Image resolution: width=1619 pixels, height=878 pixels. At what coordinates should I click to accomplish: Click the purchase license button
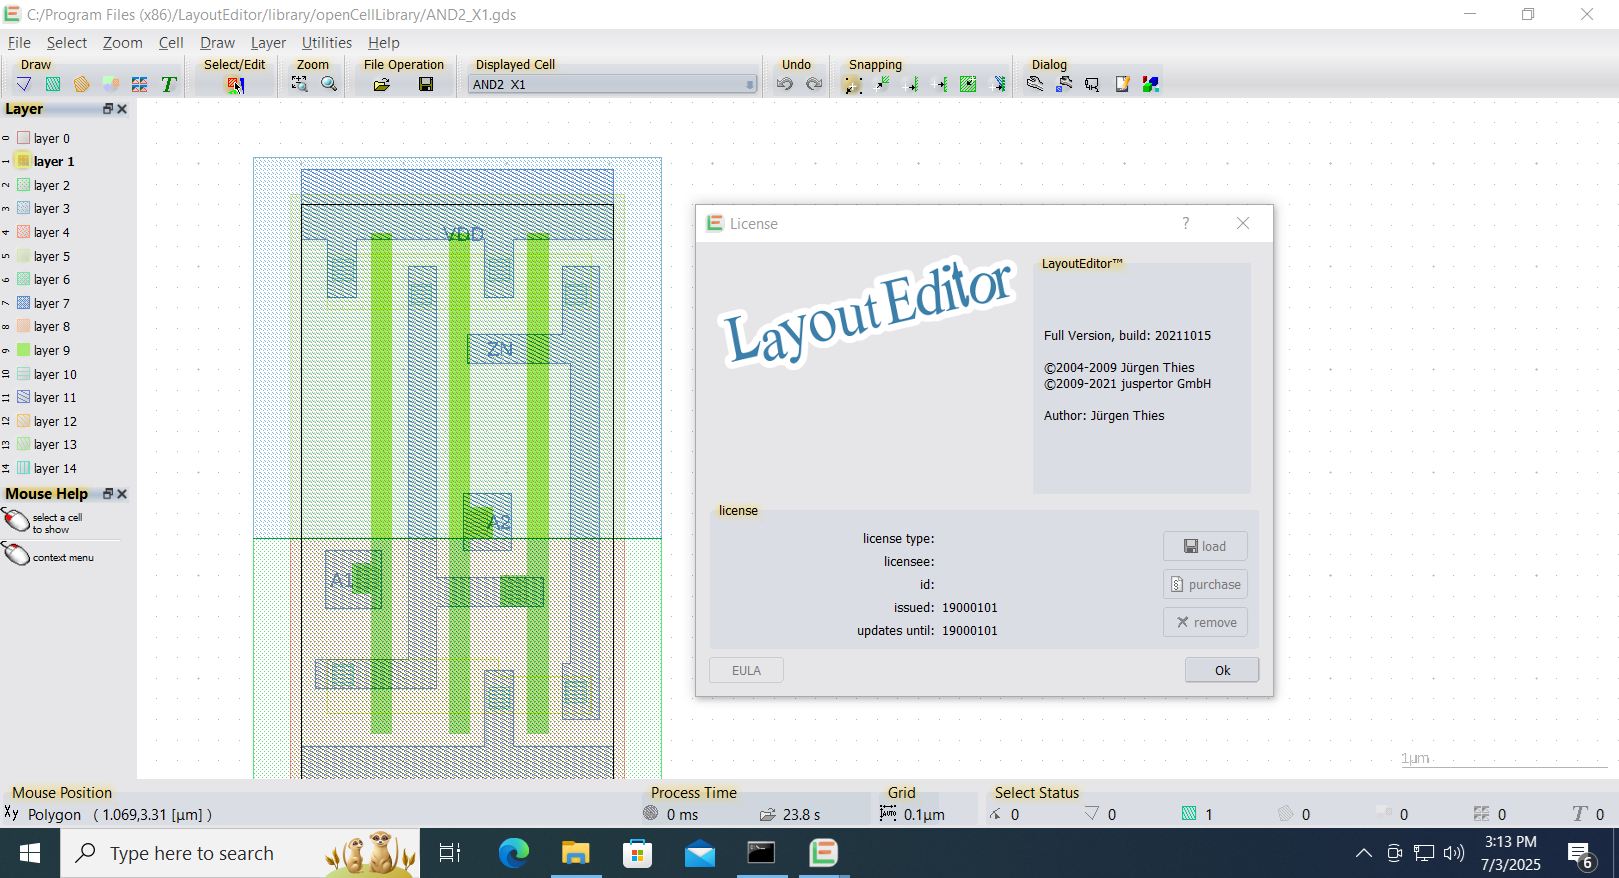[x=1205, y=584]
